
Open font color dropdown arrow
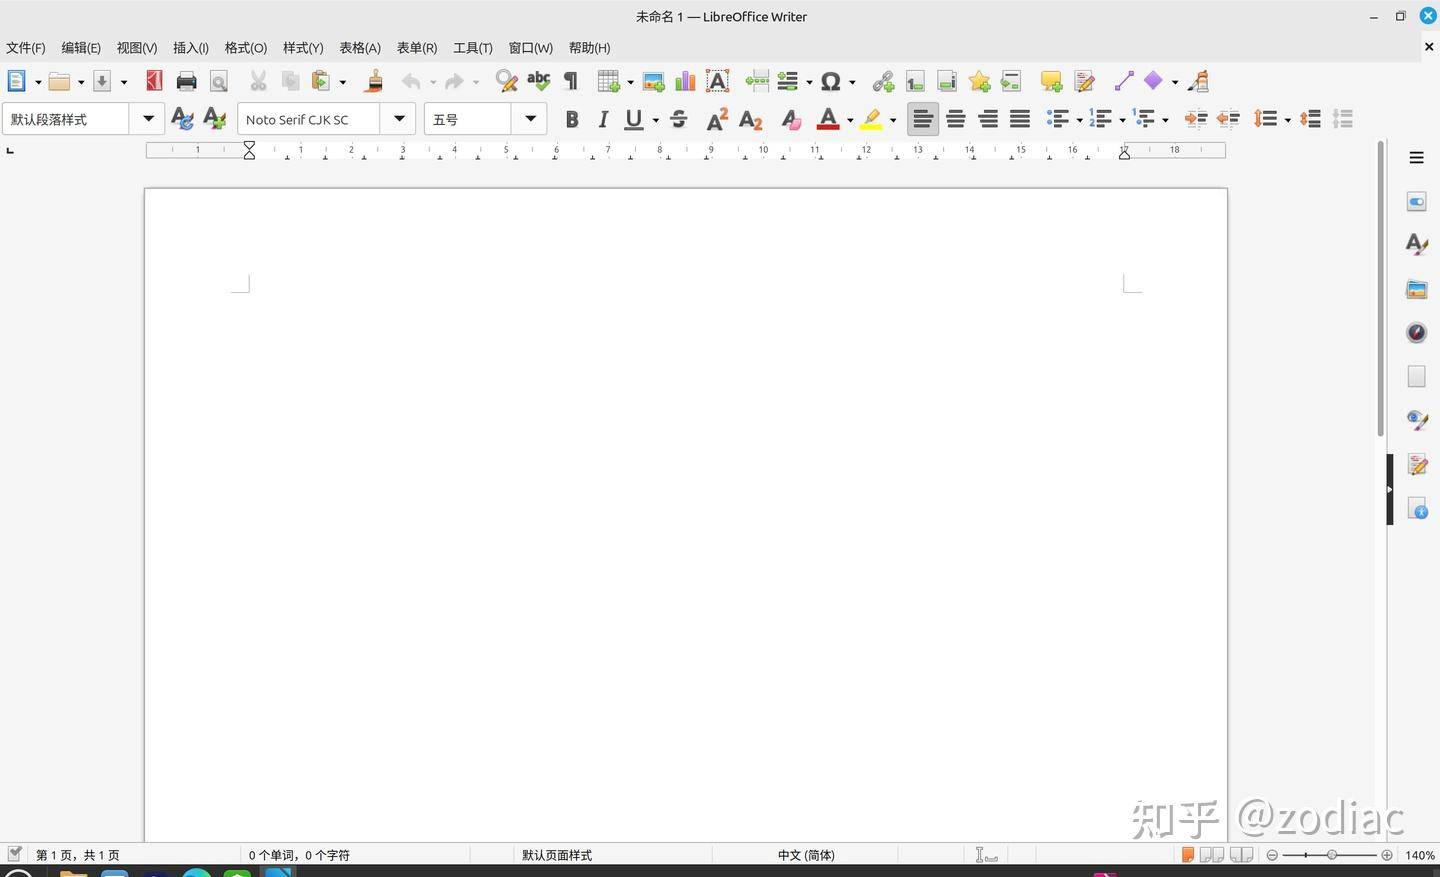coord(851,120)
